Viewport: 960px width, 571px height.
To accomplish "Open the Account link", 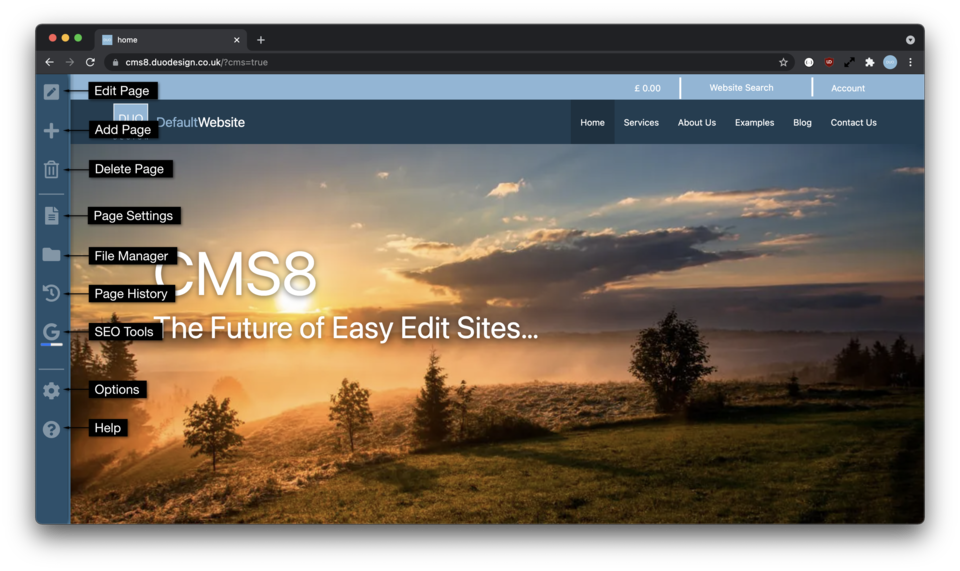I will coord(848,88).
